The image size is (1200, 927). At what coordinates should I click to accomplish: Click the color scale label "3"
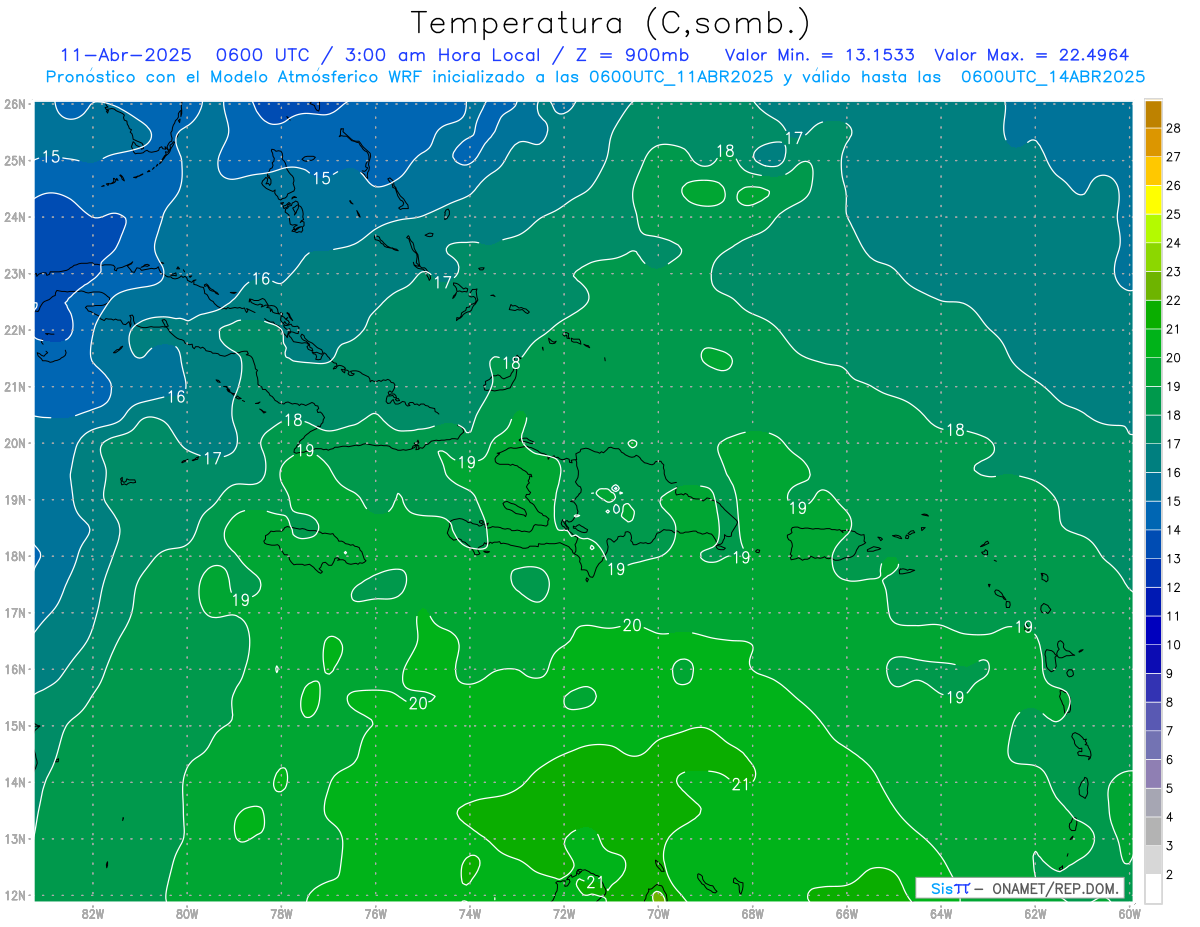point(1170,846)
